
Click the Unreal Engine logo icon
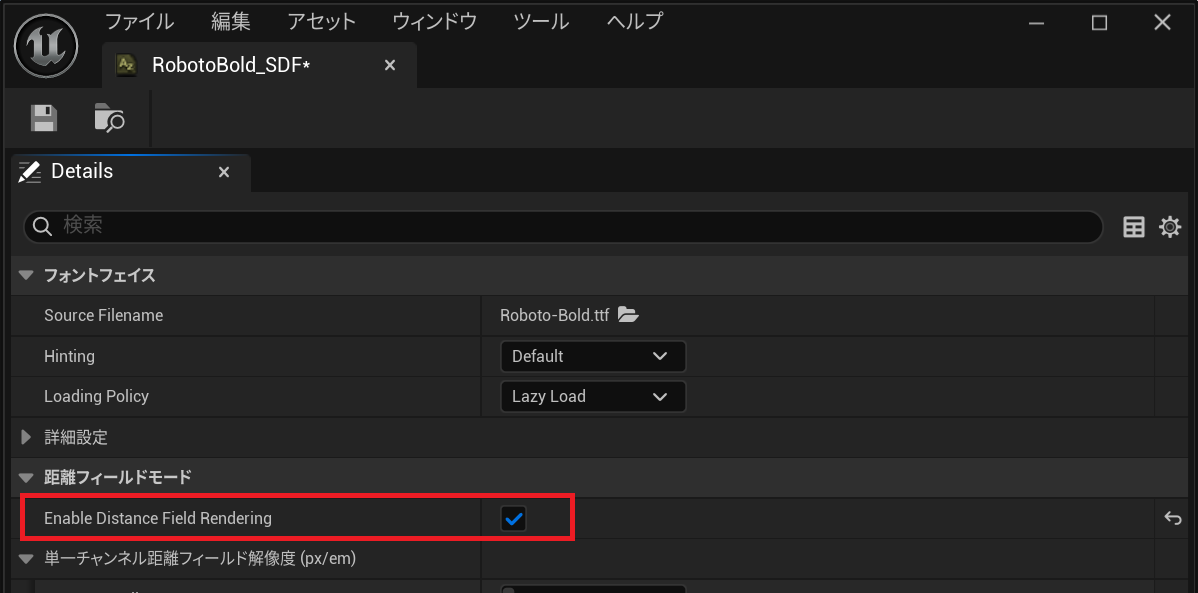pos(46,45)
